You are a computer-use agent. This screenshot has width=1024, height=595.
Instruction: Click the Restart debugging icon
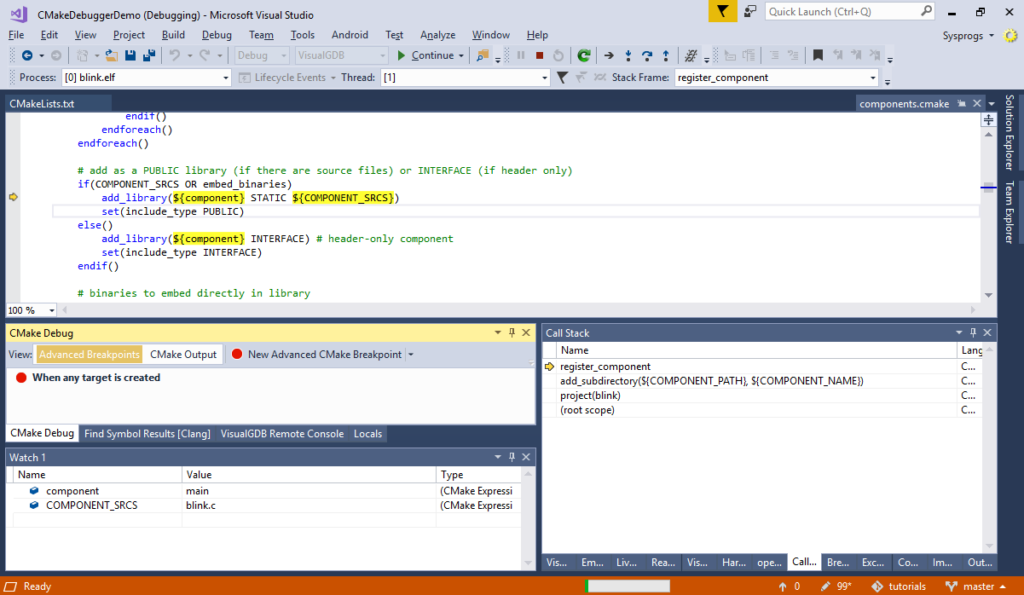coord(557,56)
